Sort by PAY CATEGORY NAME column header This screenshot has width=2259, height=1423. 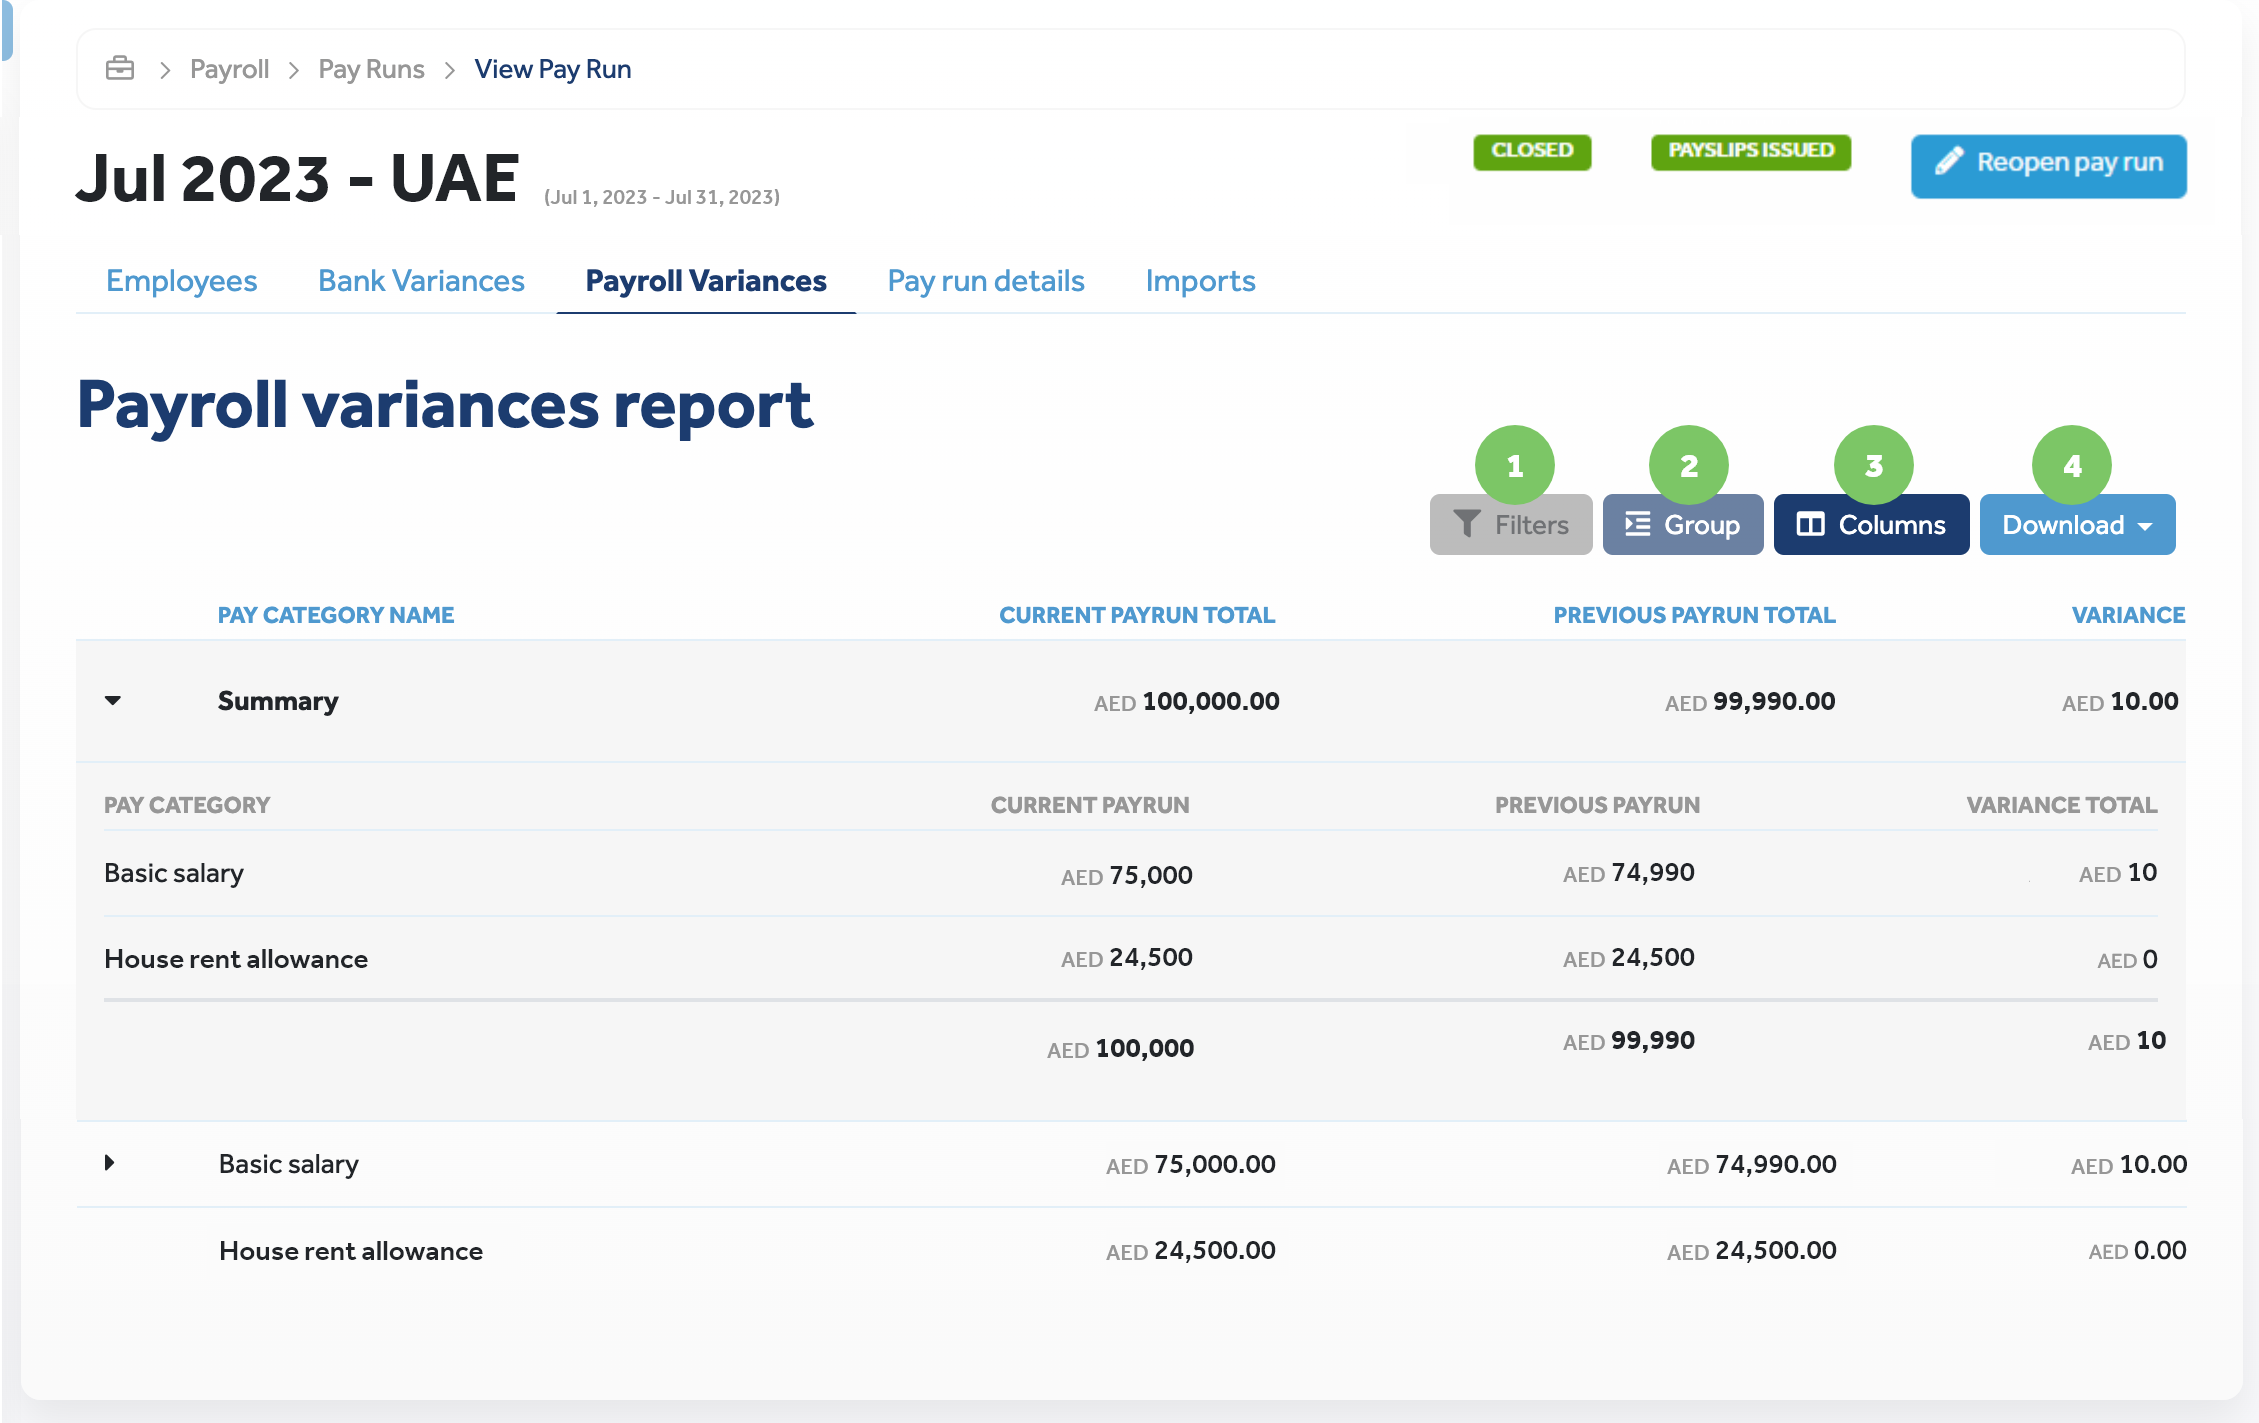[336, 615]
